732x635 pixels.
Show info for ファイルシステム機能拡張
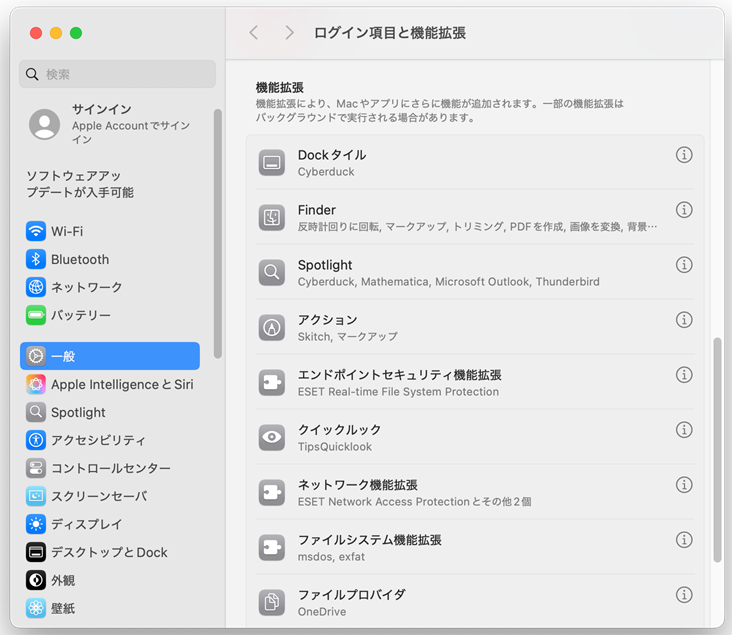[684, 540]
